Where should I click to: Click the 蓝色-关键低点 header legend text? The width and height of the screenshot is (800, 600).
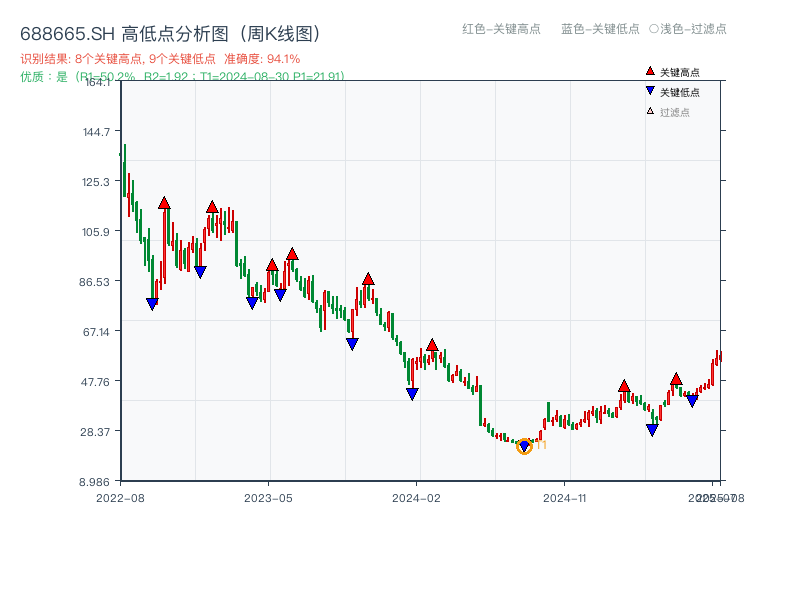click(x=600, y=29)
